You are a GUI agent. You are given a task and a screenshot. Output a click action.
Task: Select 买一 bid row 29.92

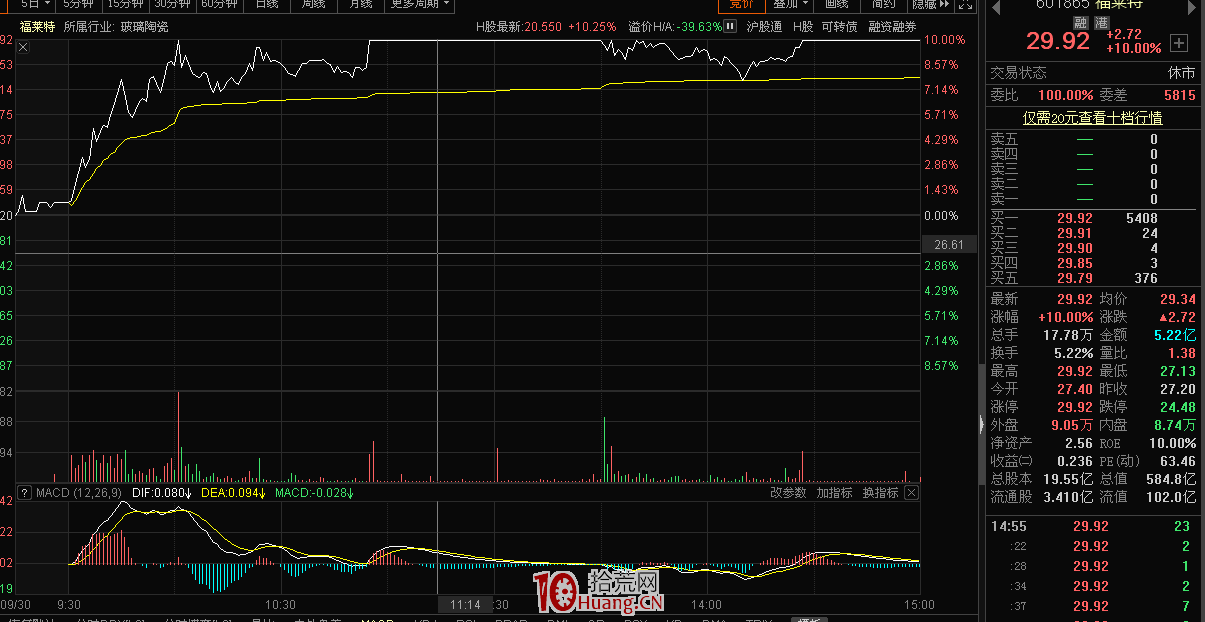click(1094, 218)
